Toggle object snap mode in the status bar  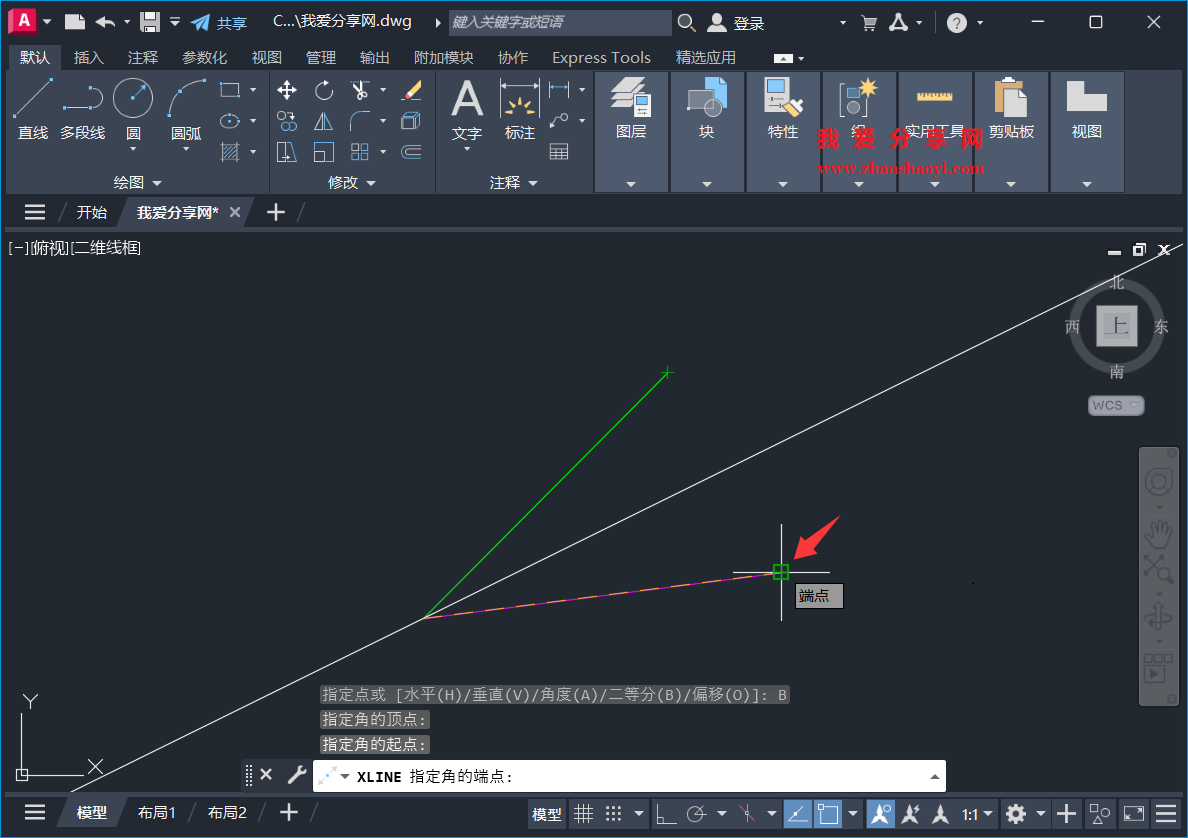pos(828,814)
